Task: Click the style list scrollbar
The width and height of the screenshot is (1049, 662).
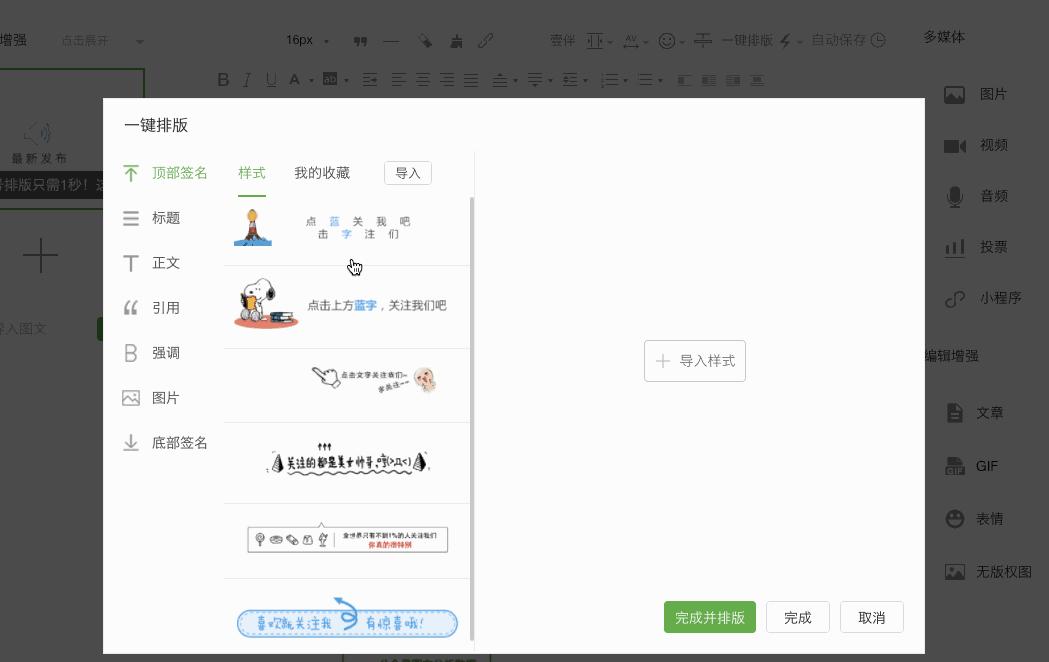Action: tap(472, 418)
